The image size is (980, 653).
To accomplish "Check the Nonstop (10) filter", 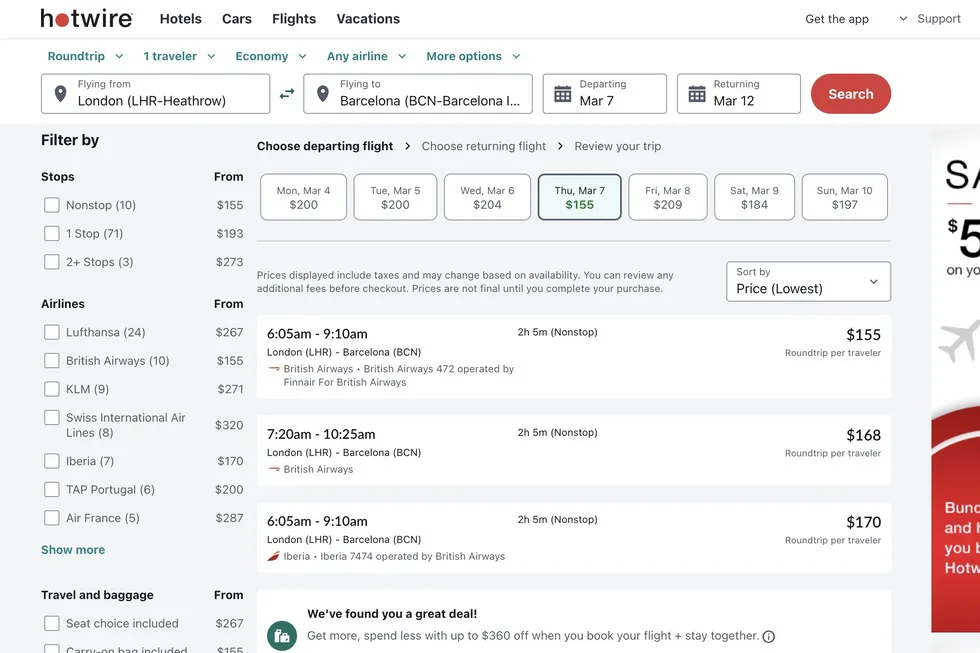I will pos(52,205).
